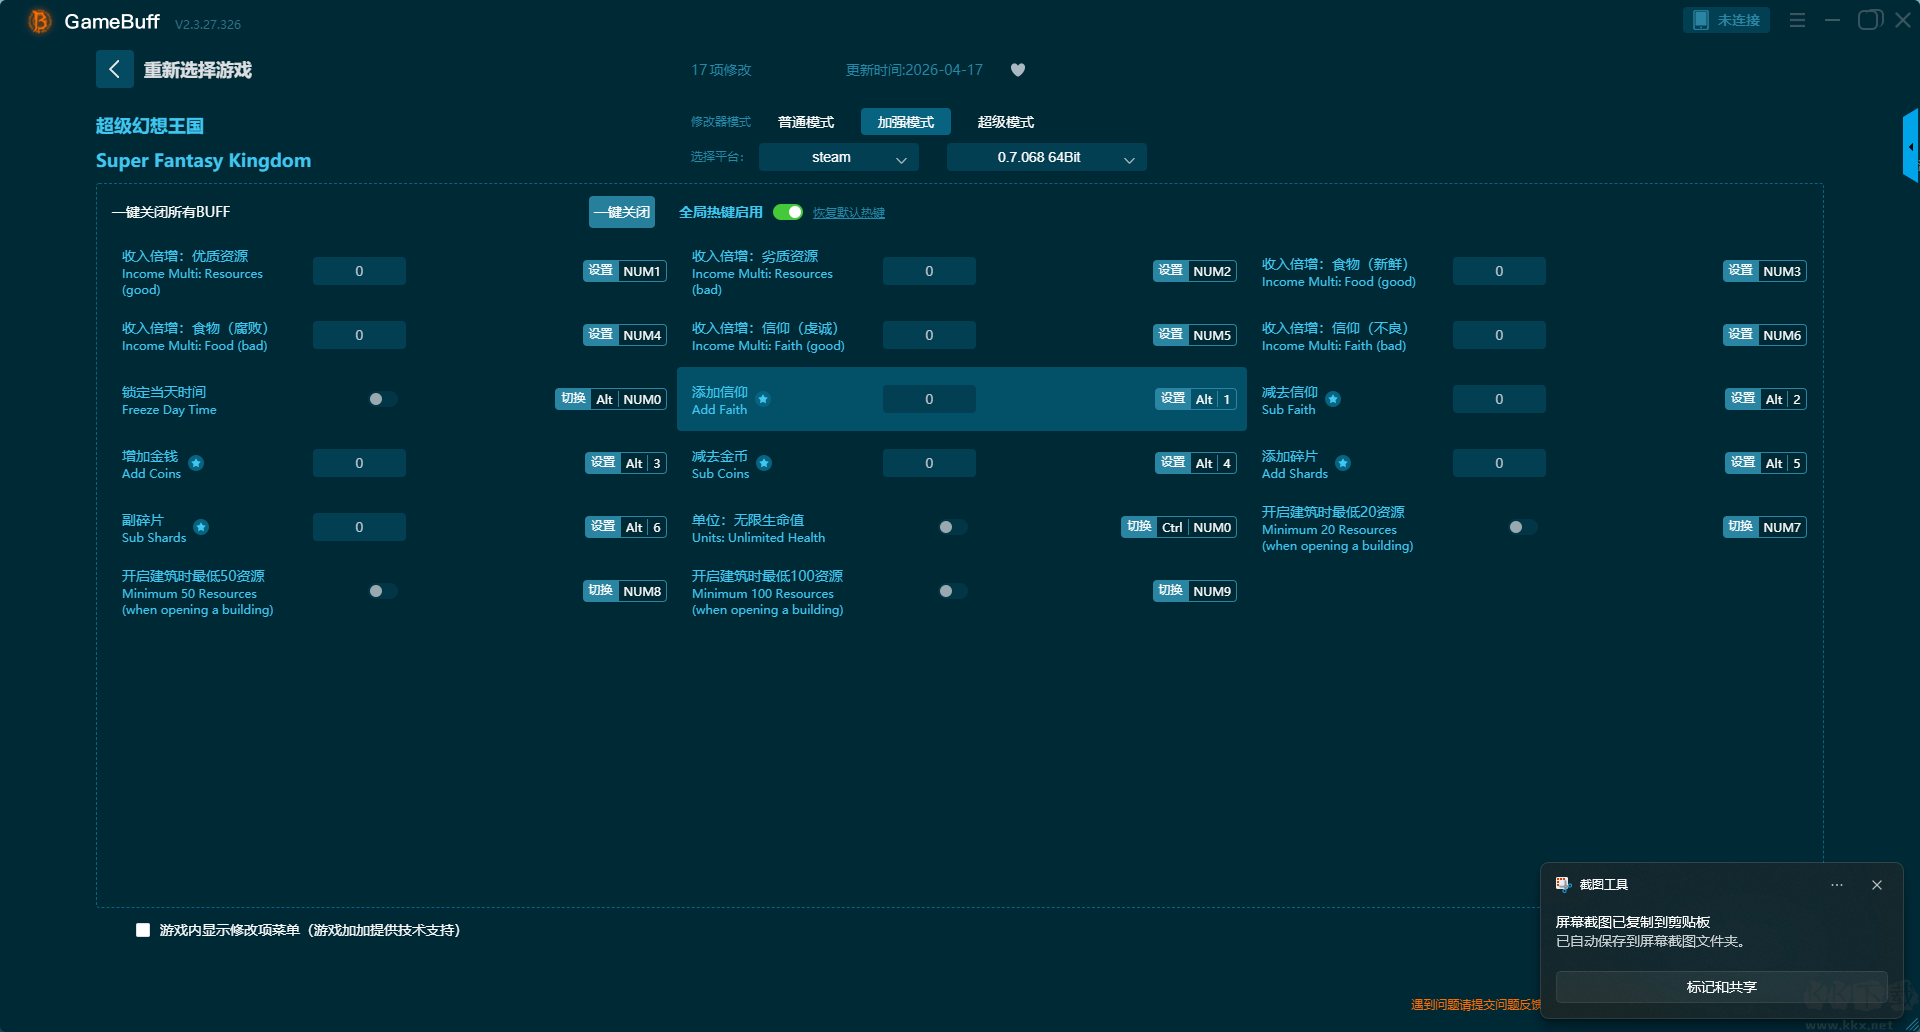
Task: Select 普通模式 trainer mode tab
Action: 806,122
